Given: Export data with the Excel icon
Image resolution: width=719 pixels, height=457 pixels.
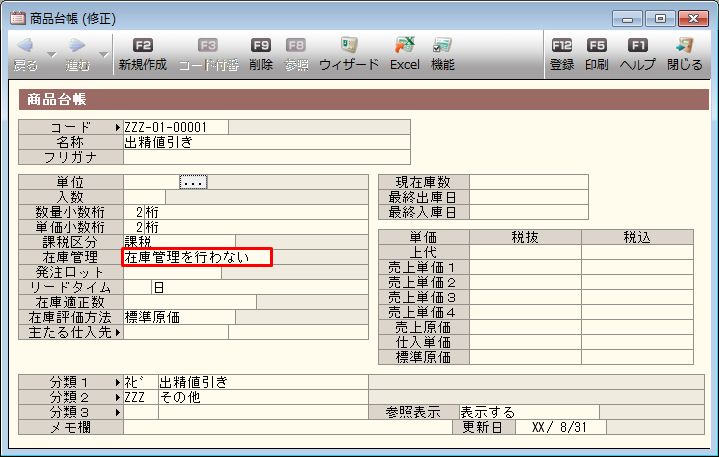Looking at the screenshot, I should tap(404, 55).
